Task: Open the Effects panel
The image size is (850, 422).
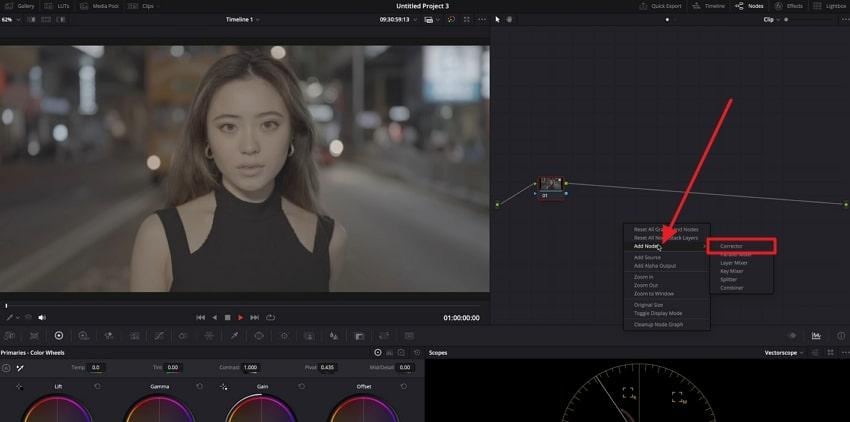Action: 789,6
